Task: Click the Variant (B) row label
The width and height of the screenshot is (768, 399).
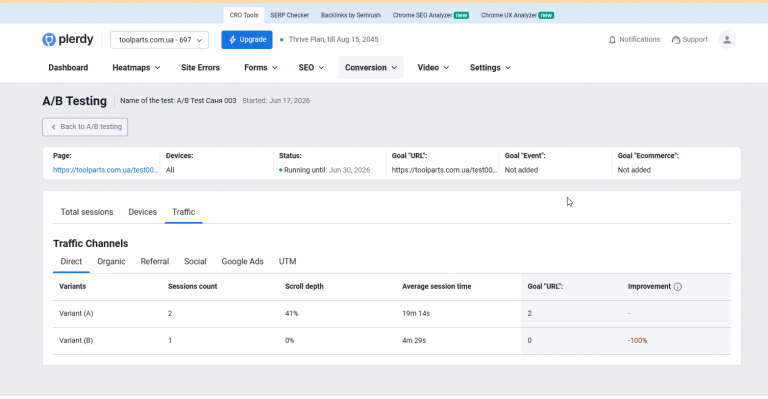Action: click(76, 340)
